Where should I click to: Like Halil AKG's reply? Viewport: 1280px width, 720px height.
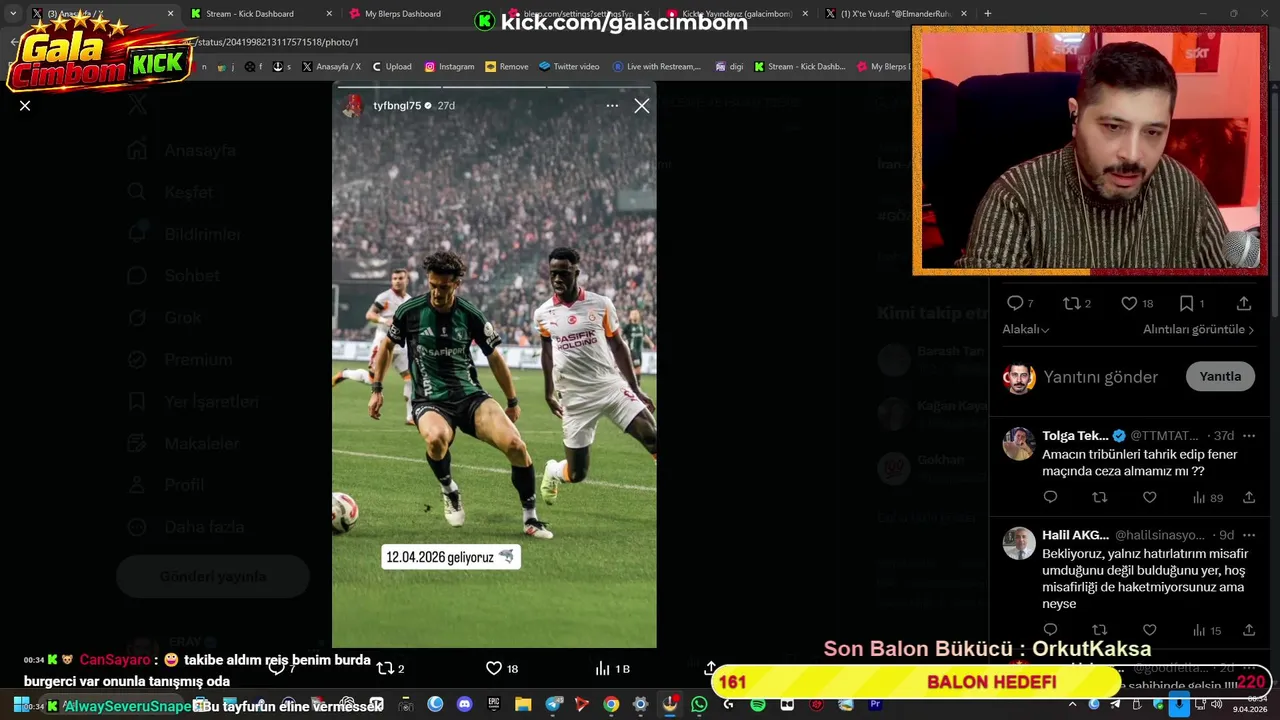(1150, 630)
